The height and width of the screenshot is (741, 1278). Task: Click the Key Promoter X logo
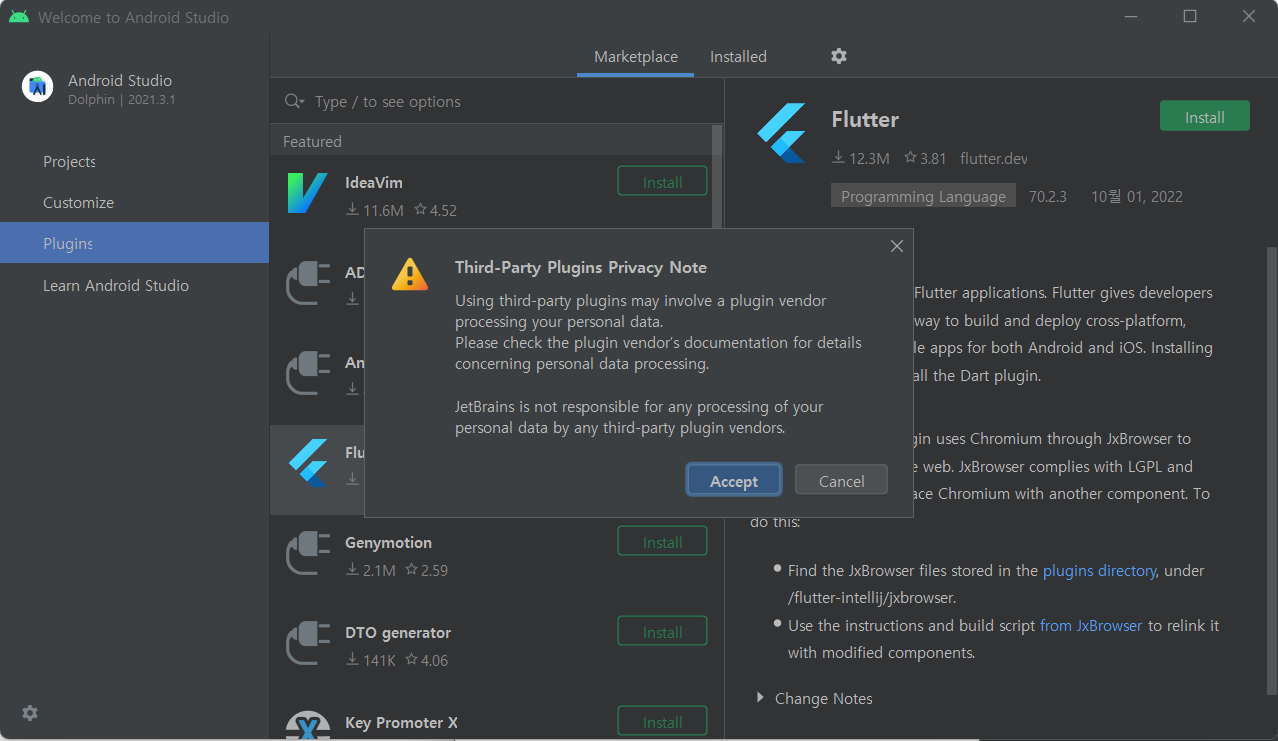(307, 727)
